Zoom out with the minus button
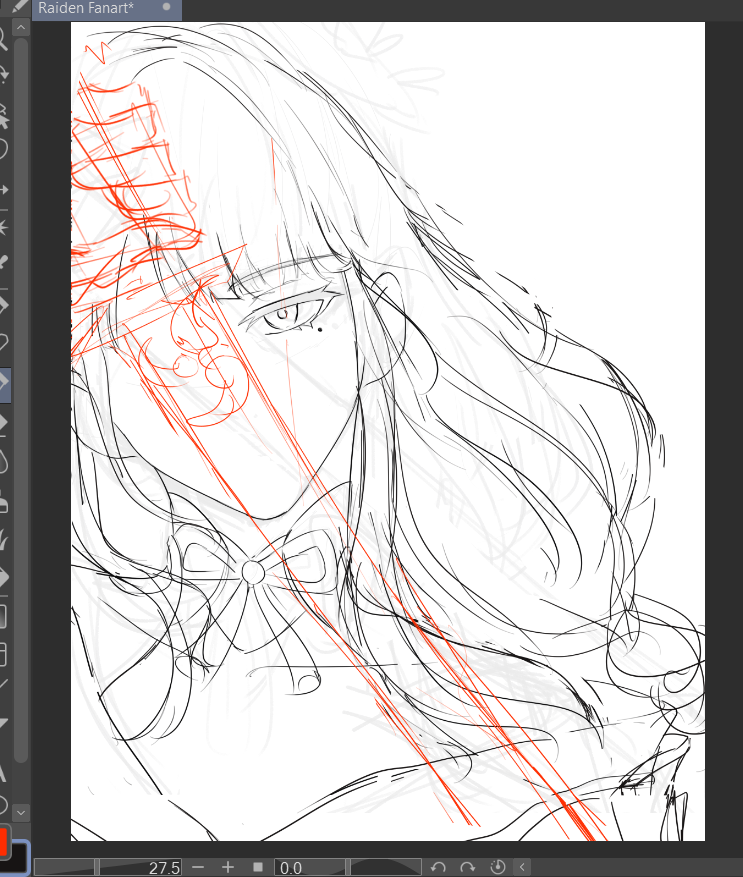The image size is (743, 877). point(197,867)
